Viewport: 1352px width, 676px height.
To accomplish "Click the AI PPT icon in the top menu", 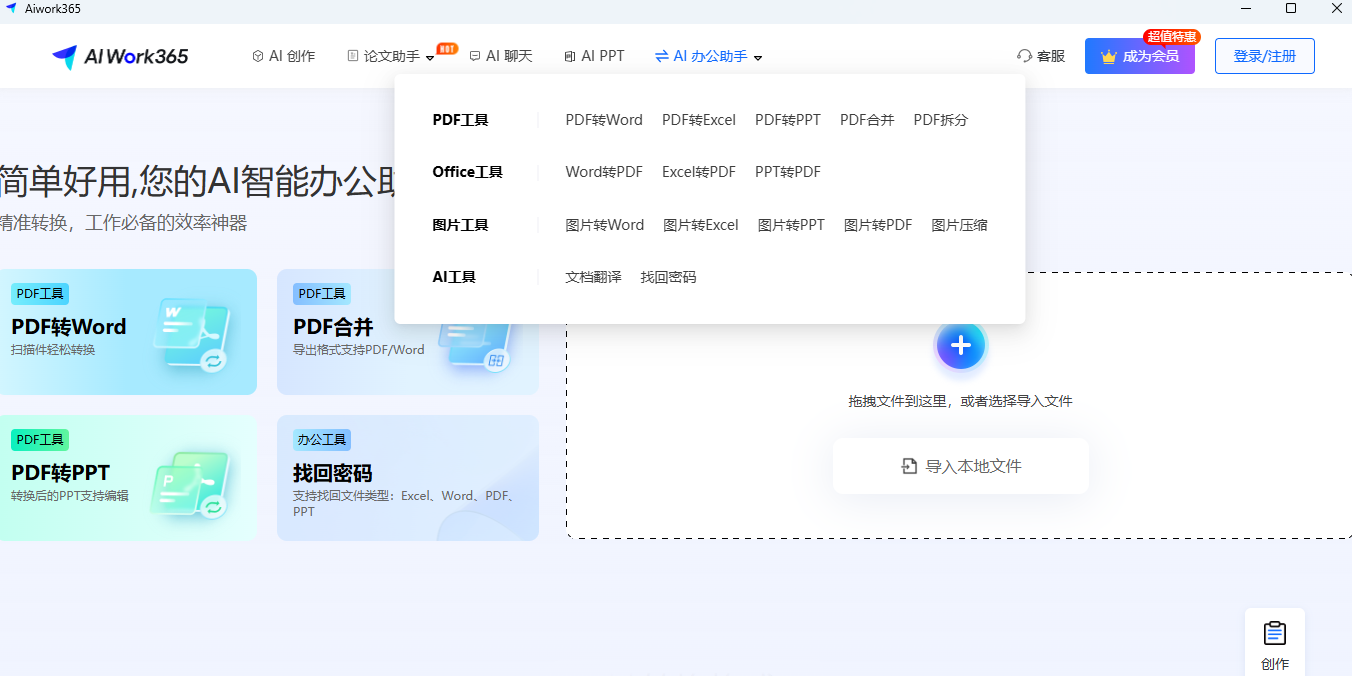I will [569, 56].
